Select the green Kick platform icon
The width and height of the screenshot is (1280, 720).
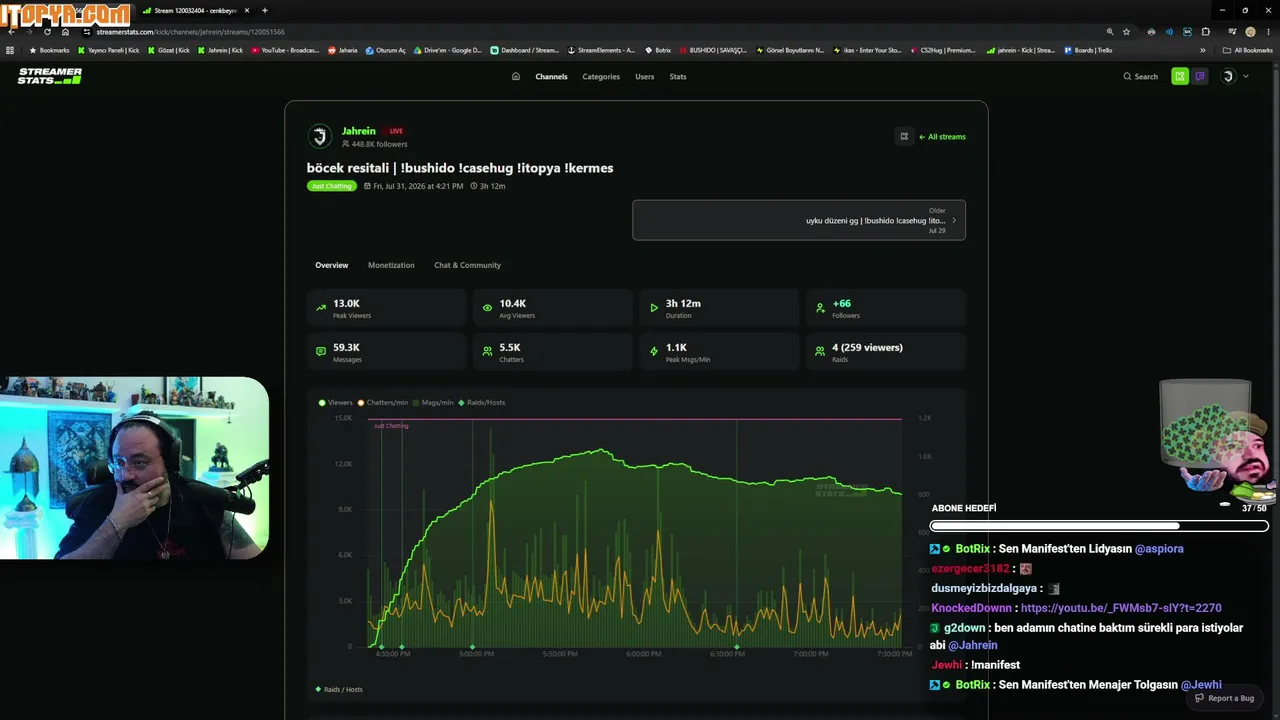[x=1180, y=76]
